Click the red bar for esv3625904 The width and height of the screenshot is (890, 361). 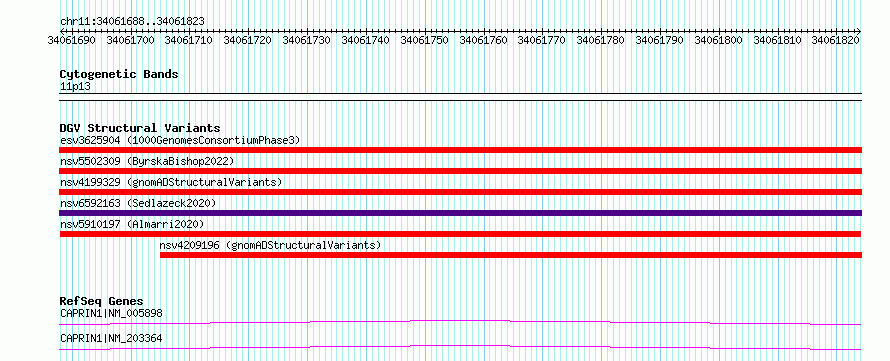pyautogui.click(x=460, y=150)
